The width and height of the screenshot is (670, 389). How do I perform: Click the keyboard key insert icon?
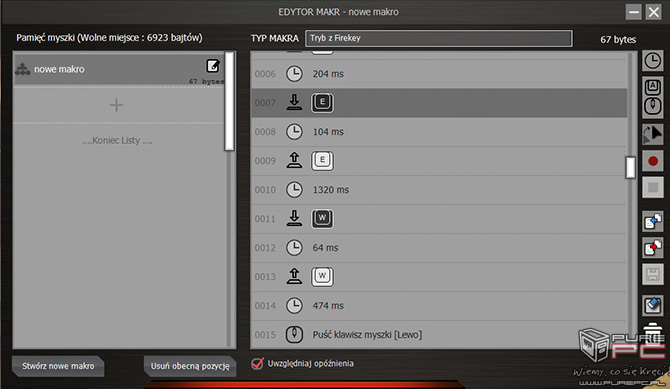pos(652,87)
